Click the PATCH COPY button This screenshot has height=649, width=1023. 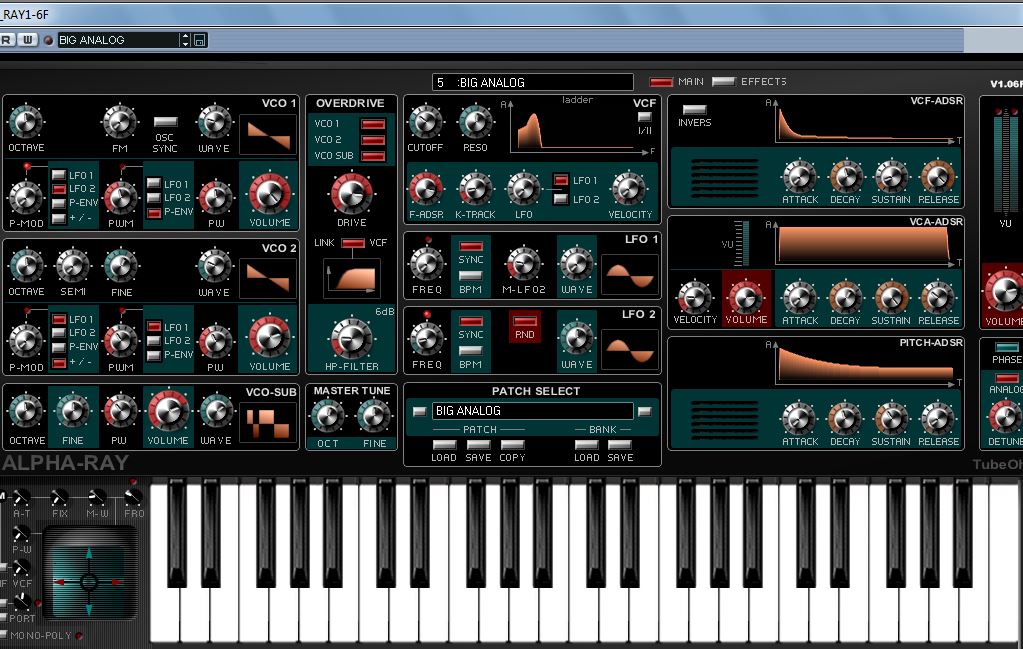click(512, 445)
